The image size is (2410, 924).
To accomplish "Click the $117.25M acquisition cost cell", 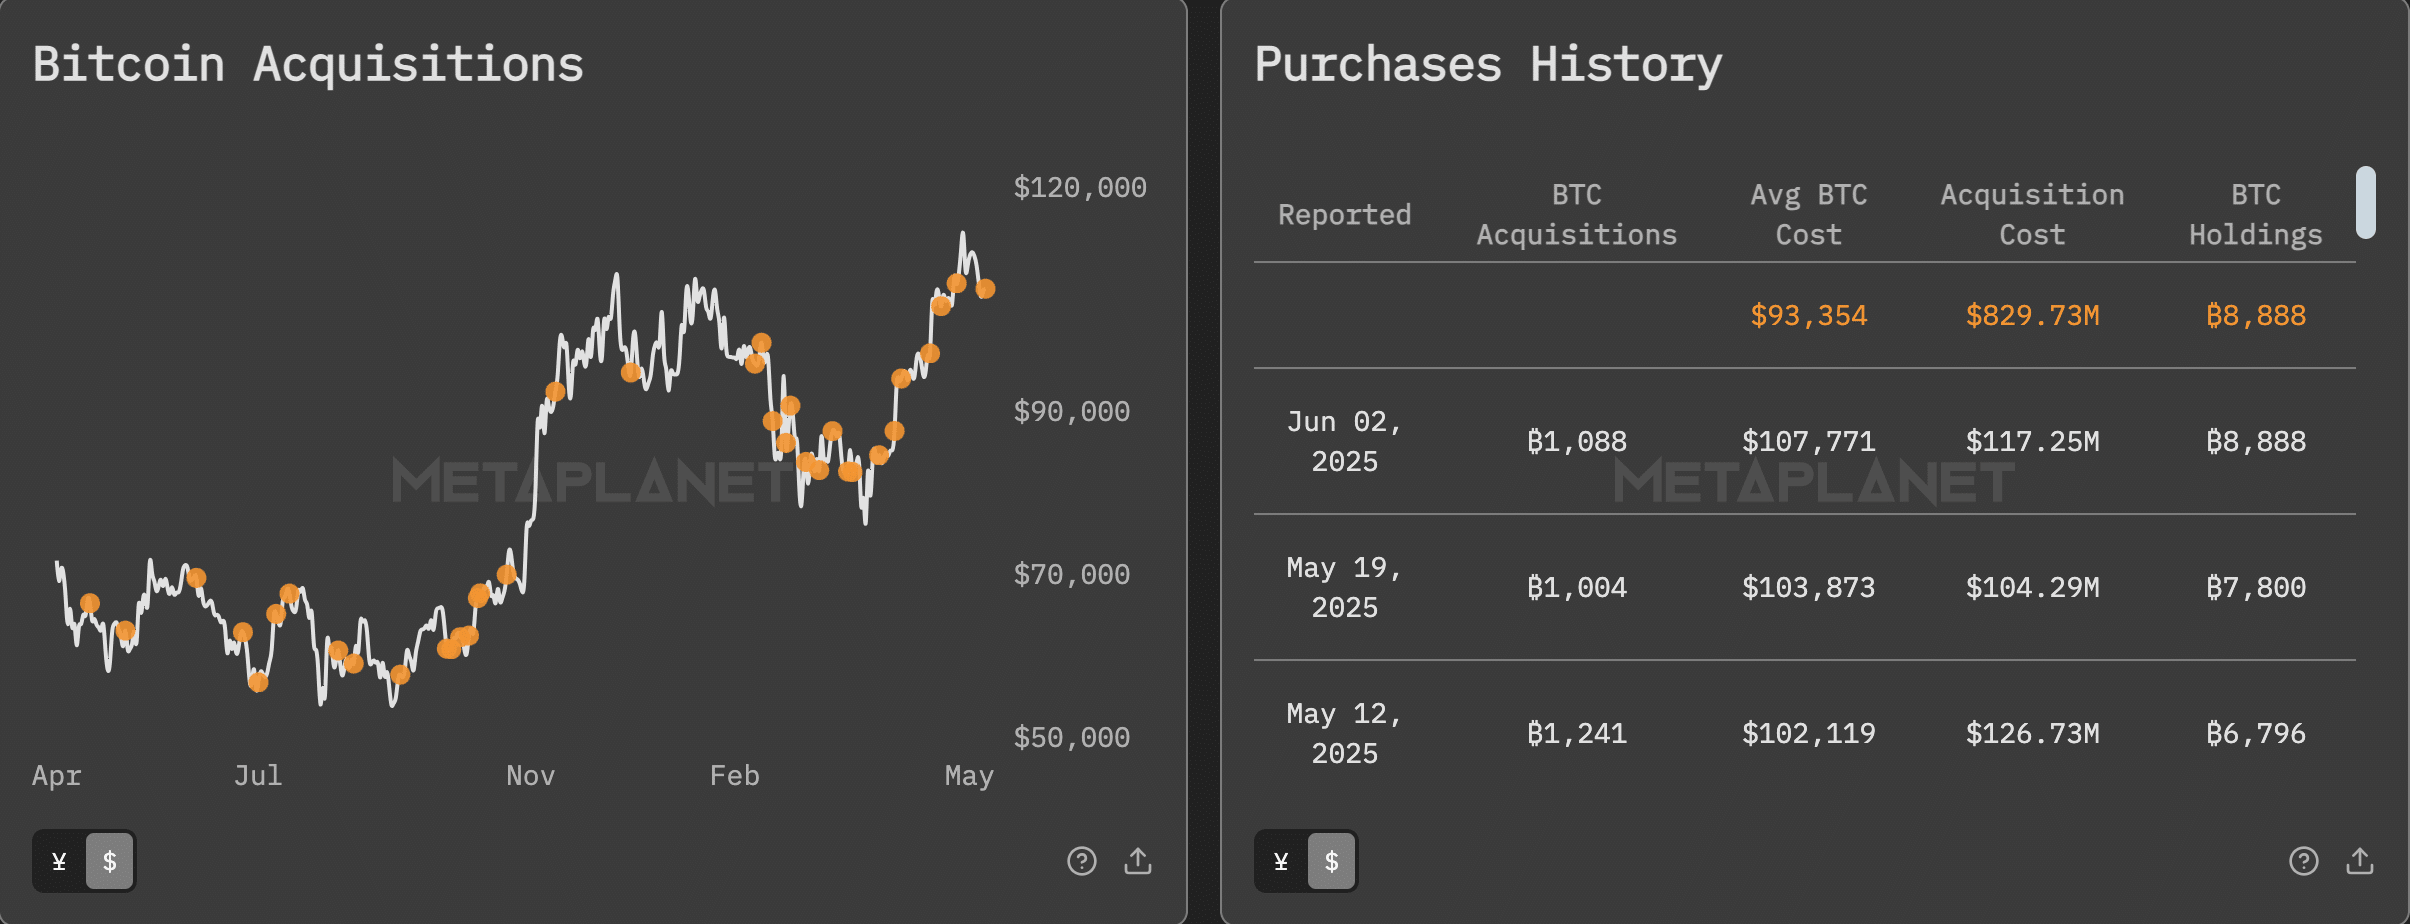I will coord(2032,441).
